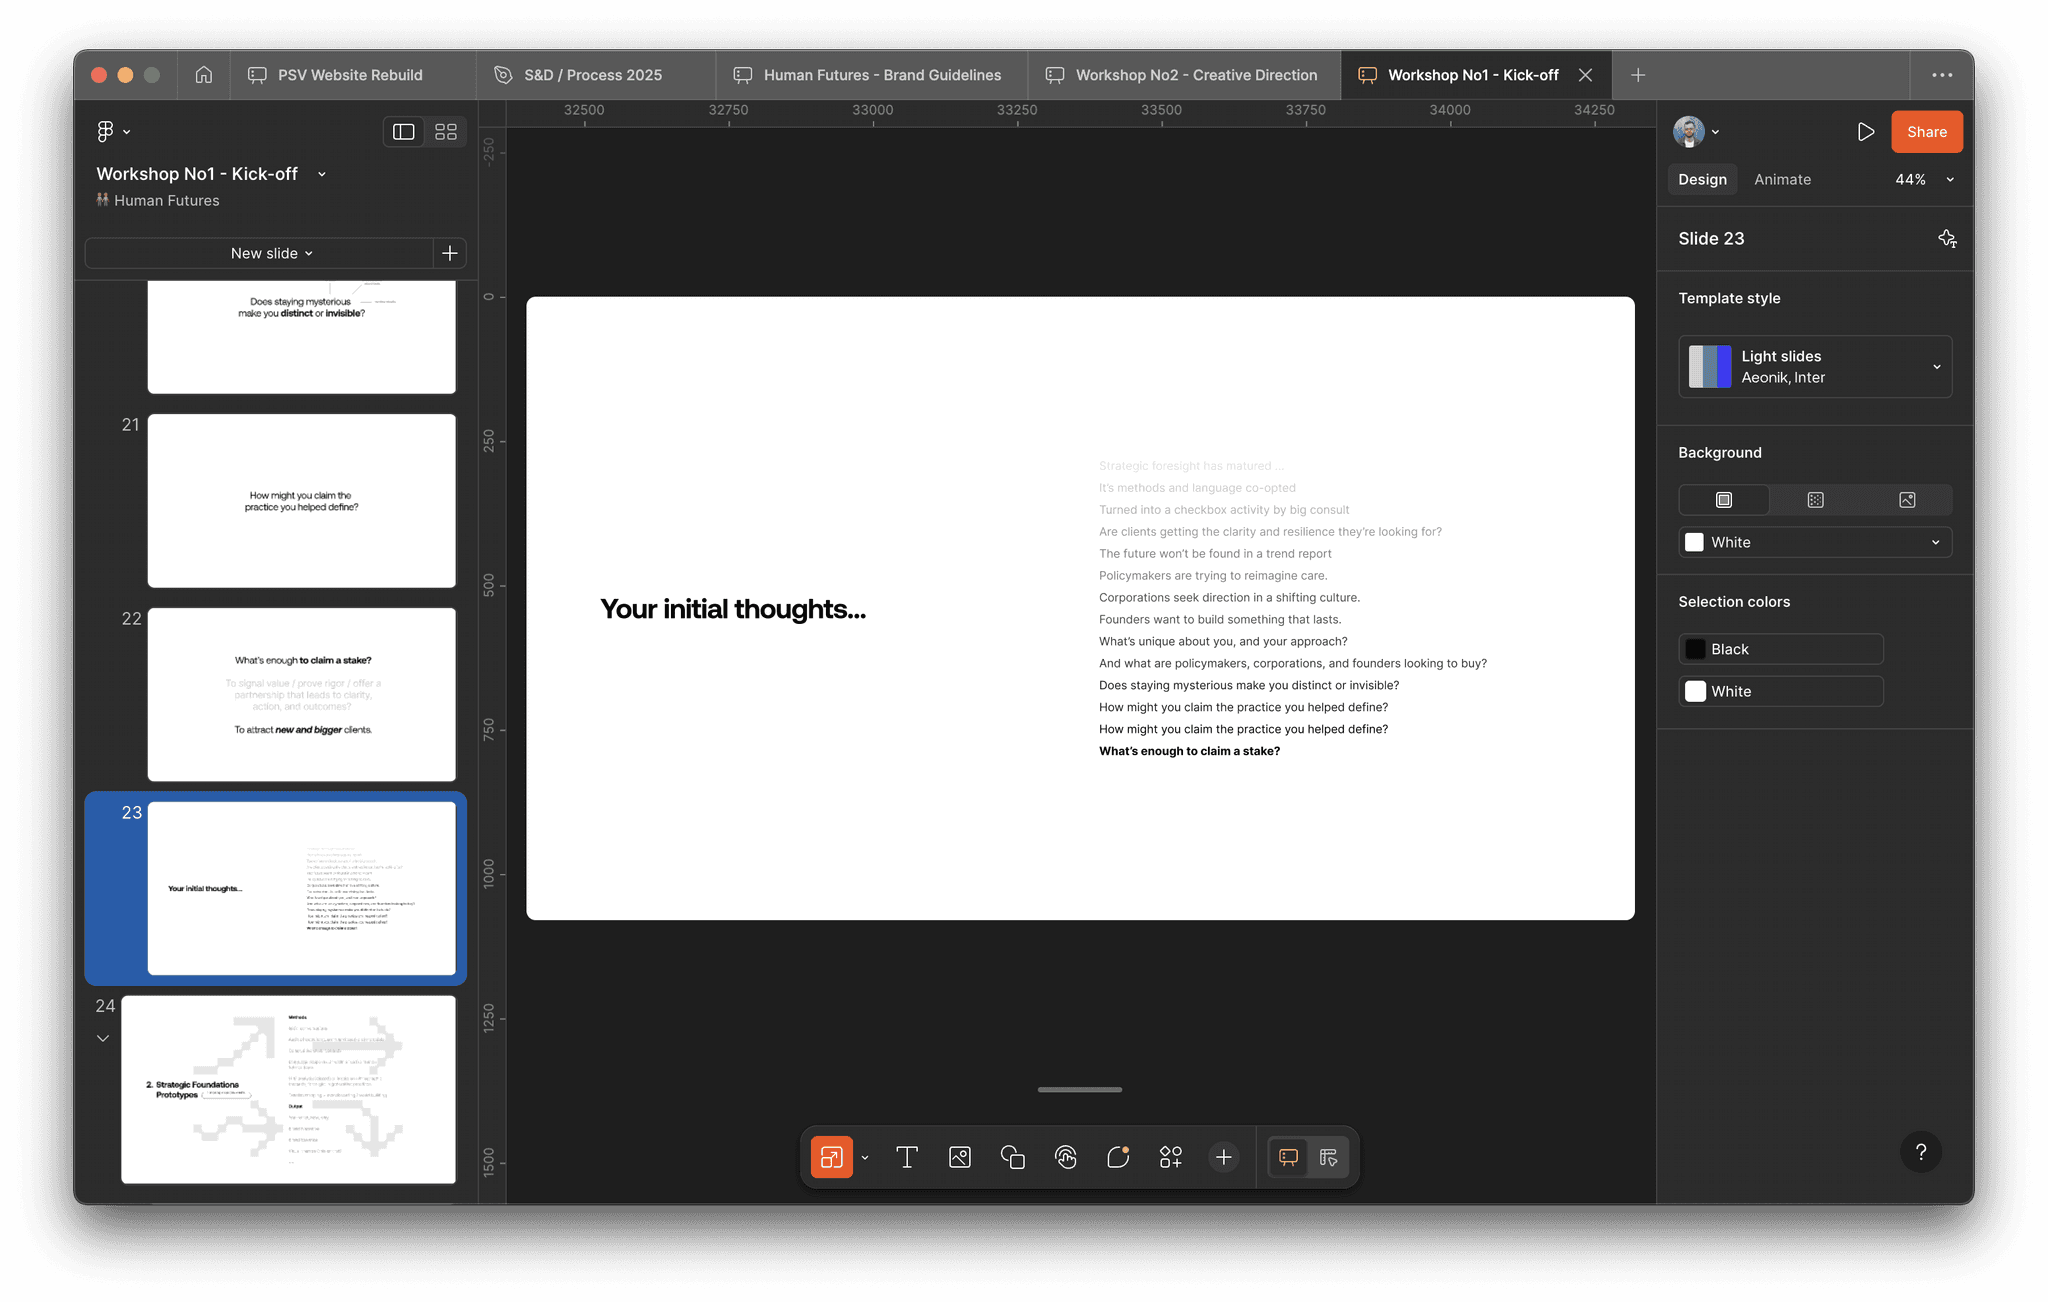2048x1302 pixels.
Task: Open the components and widgets tool
Action: (x=1170, y=1157)
